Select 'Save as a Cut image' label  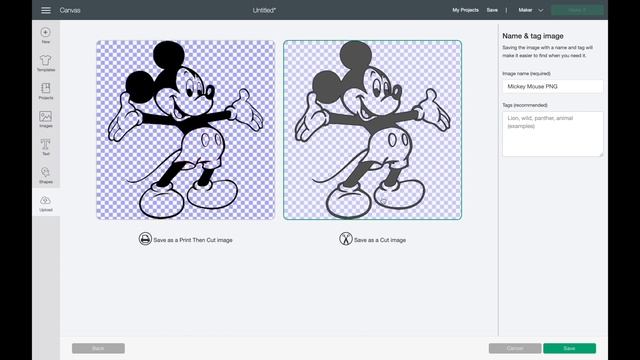[x=380, y=240]
